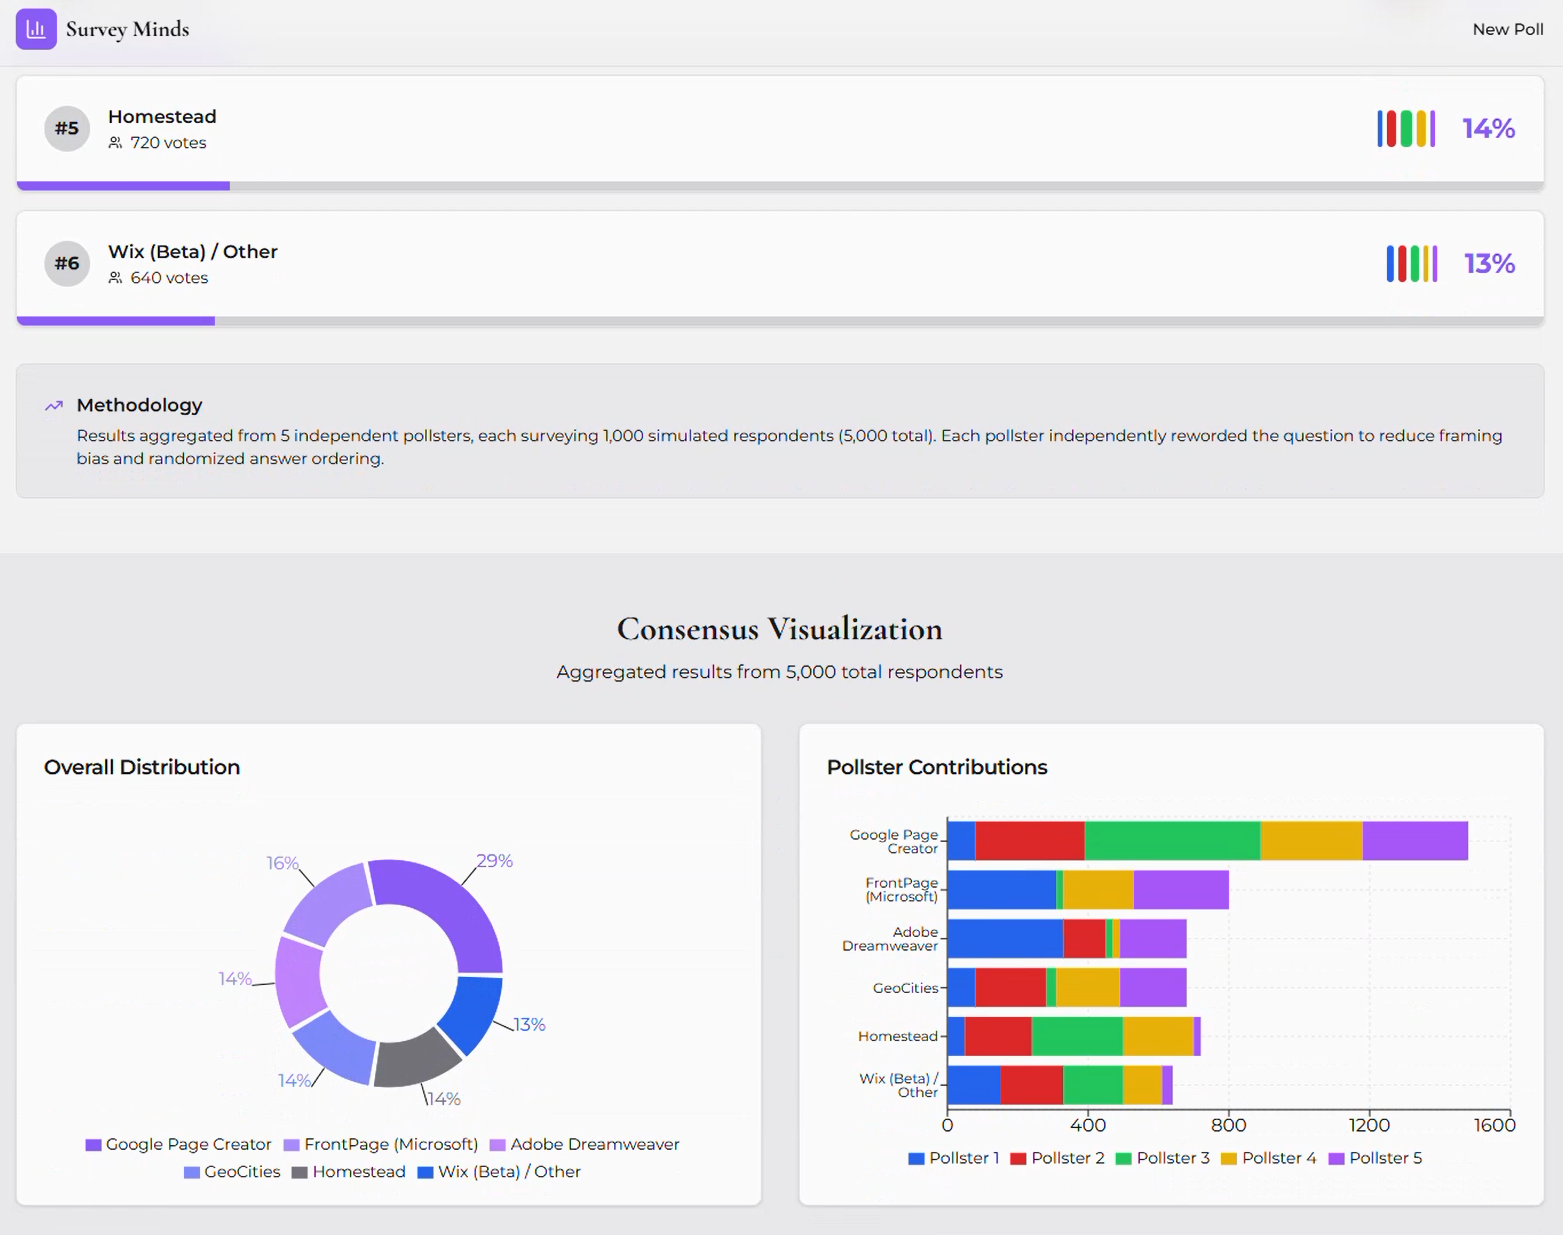1563x1235 pixels.
Task: Click the Survey Minds brand title
Action: point(127,29)
